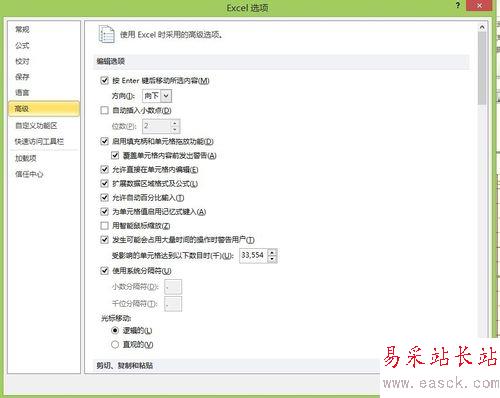Increase 位数 with the up stepper arrow
This screenshot has height=398, width=500.
tap(175, 123)
